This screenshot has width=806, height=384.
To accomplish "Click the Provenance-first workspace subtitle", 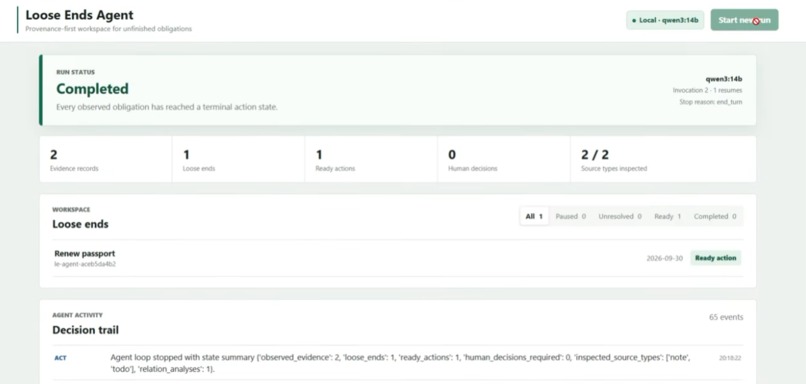I will click(x=108, y=29).
